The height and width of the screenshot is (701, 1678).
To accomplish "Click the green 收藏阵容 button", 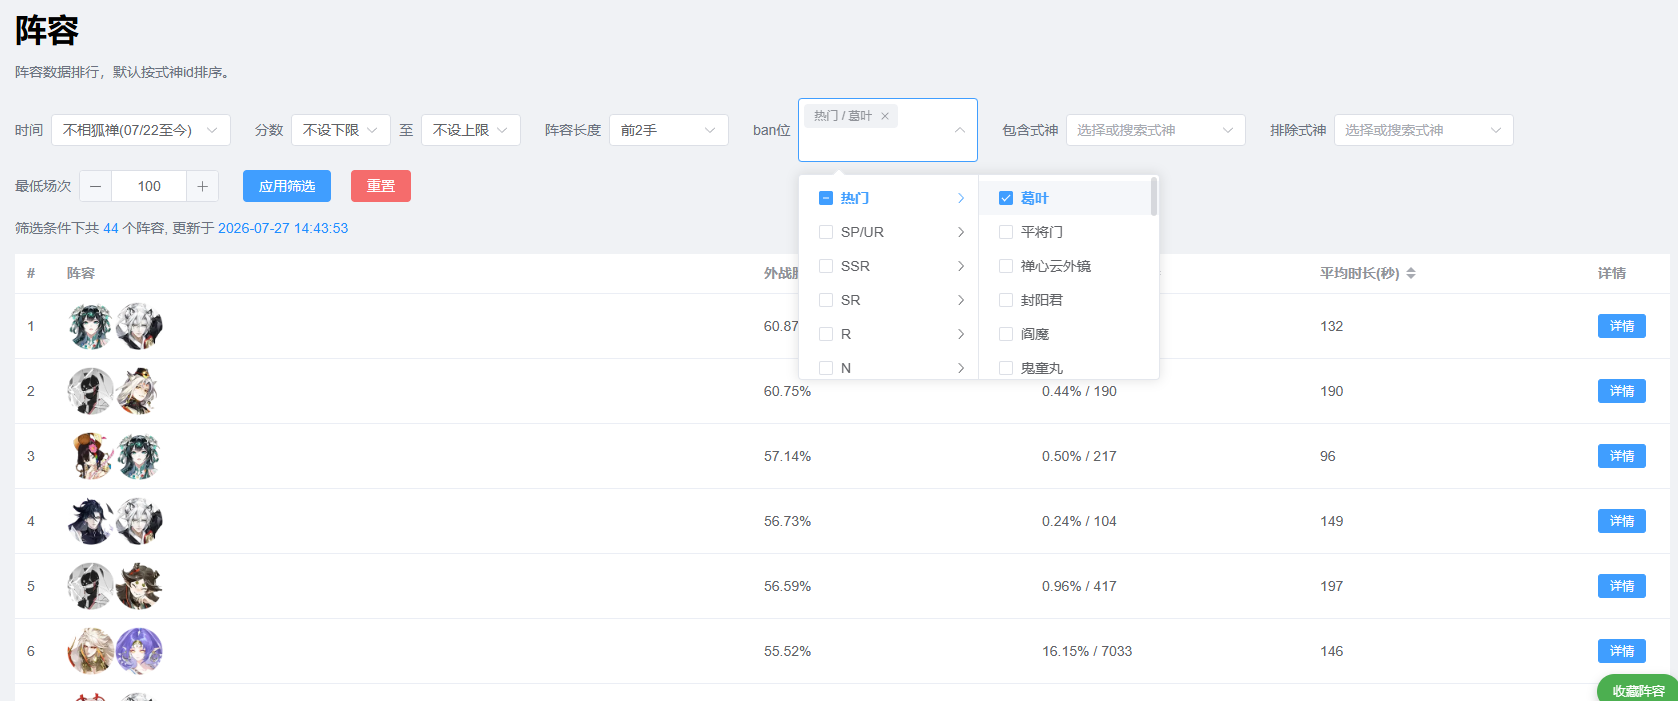I will click(1638, 690).
